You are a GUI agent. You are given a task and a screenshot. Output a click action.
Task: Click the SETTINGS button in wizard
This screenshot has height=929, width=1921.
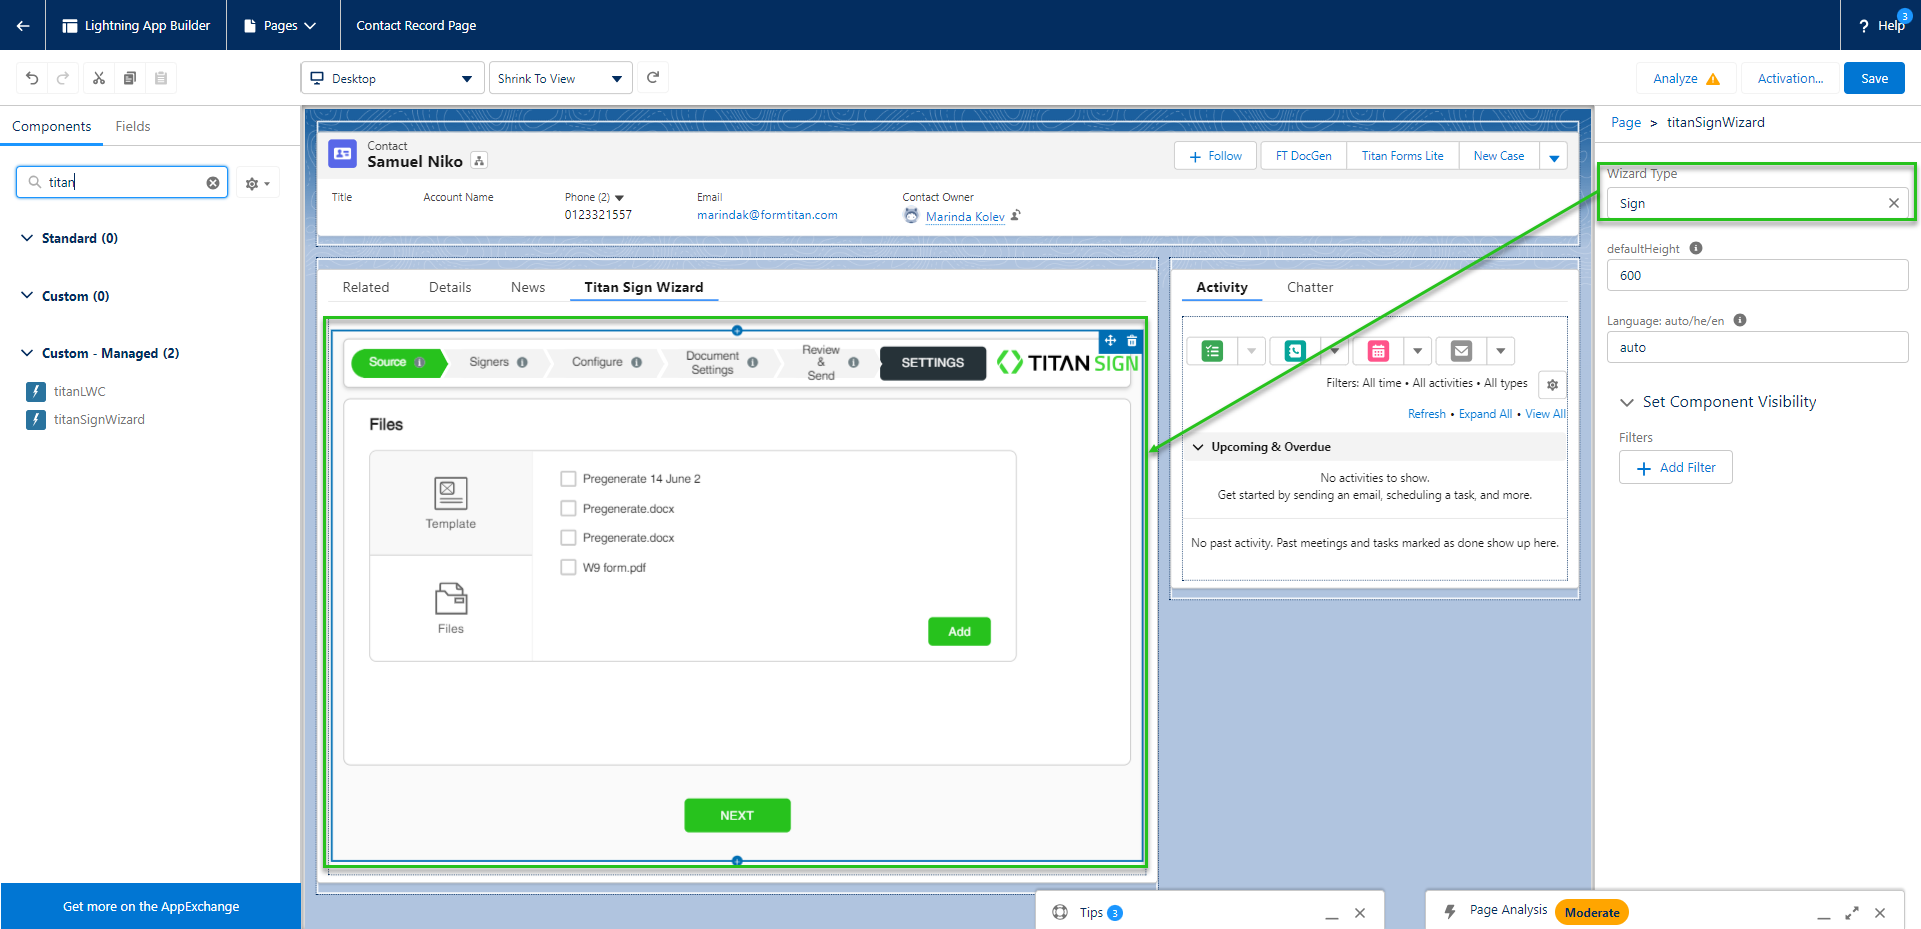[x=933, y=363]
